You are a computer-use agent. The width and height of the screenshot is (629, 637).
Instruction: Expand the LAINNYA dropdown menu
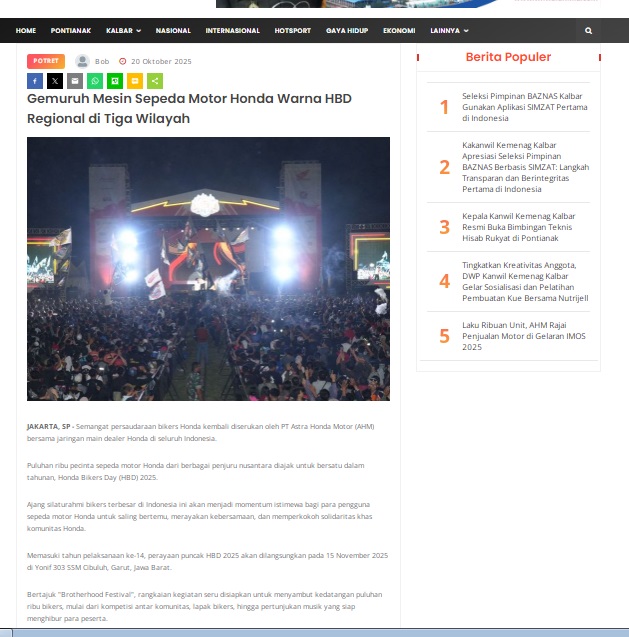(449, 31)
